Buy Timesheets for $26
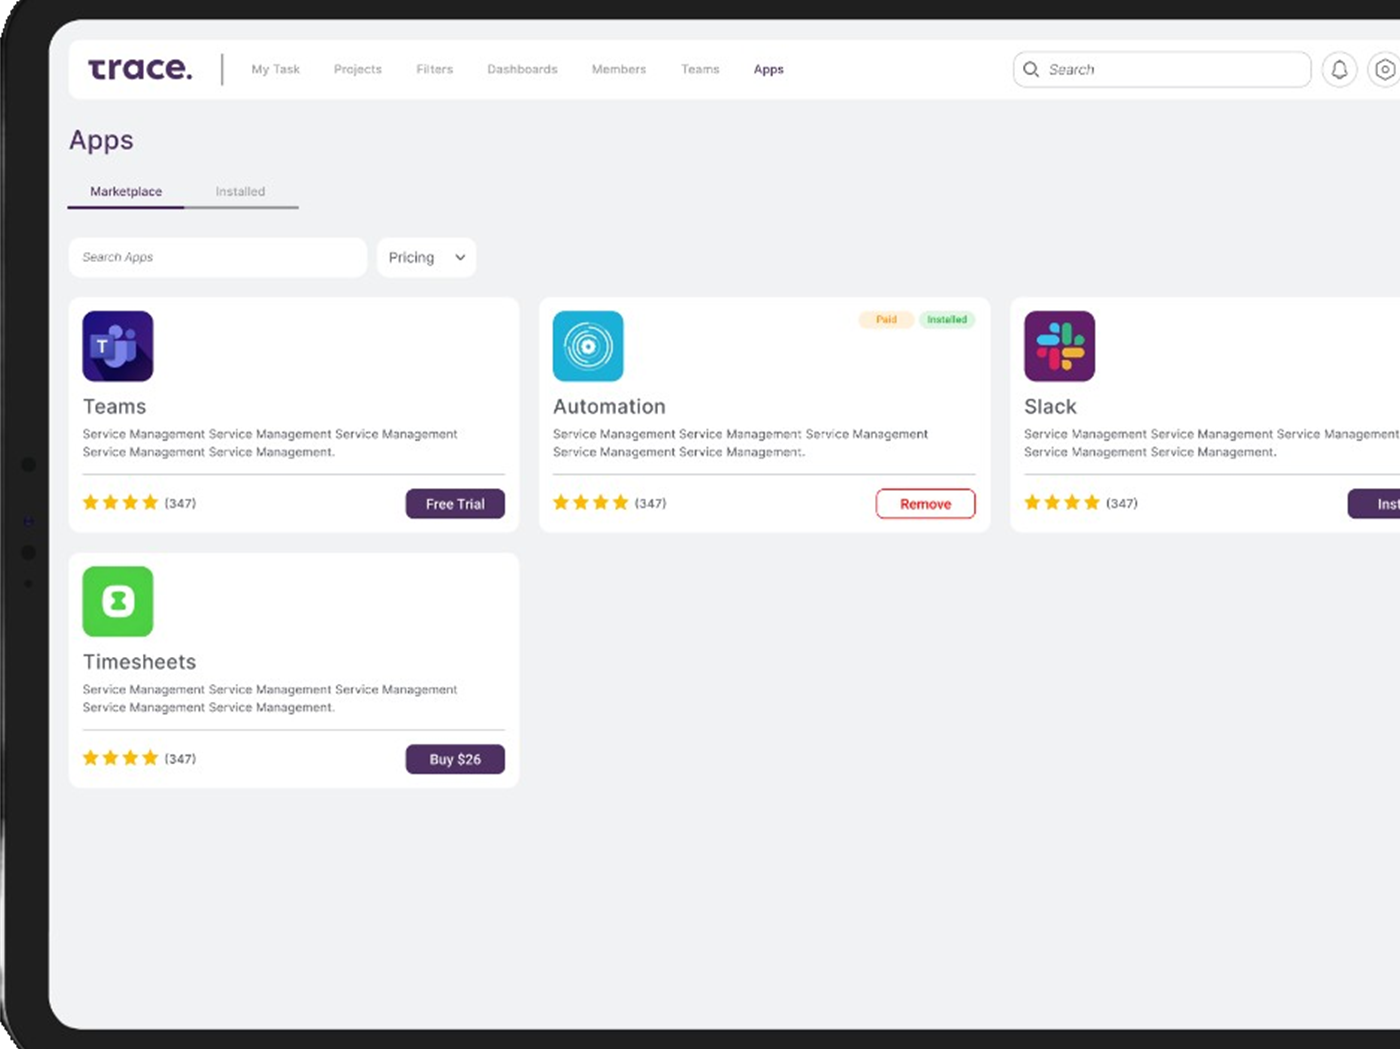 pyautogui.click(x=455, y=759)
